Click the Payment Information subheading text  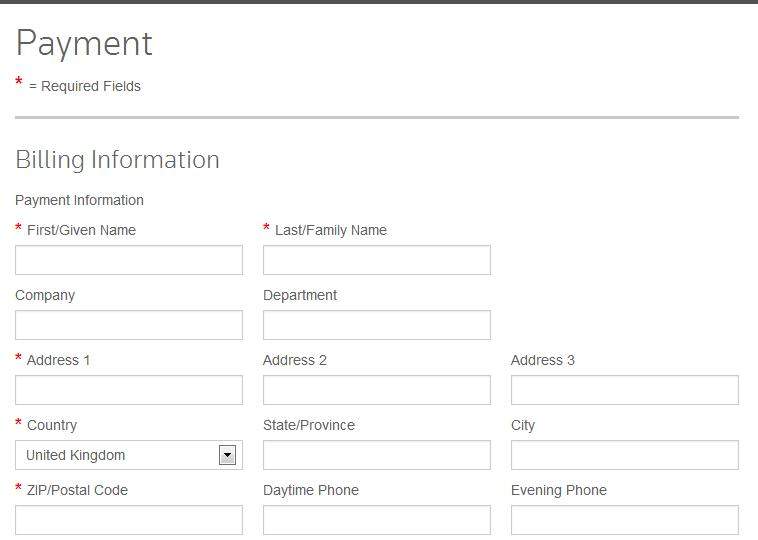click(x=79, y=200)
